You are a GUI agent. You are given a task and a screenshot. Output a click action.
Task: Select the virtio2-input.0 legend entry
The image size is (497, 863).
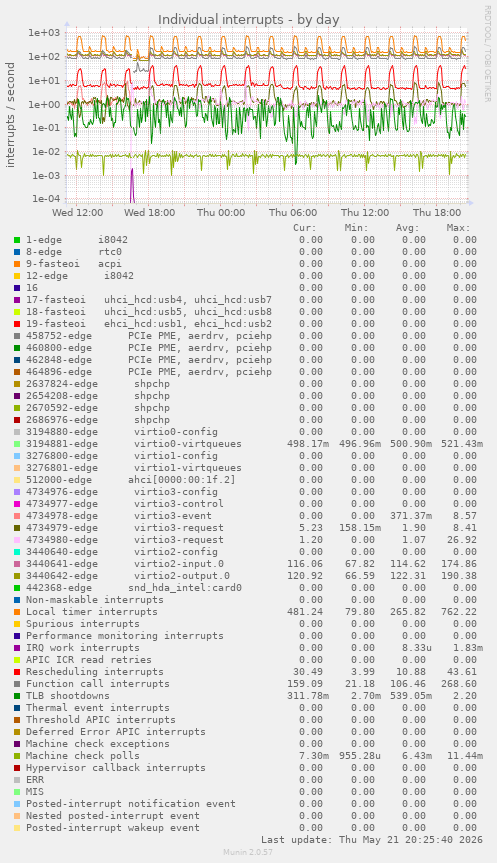click(125, 564)
